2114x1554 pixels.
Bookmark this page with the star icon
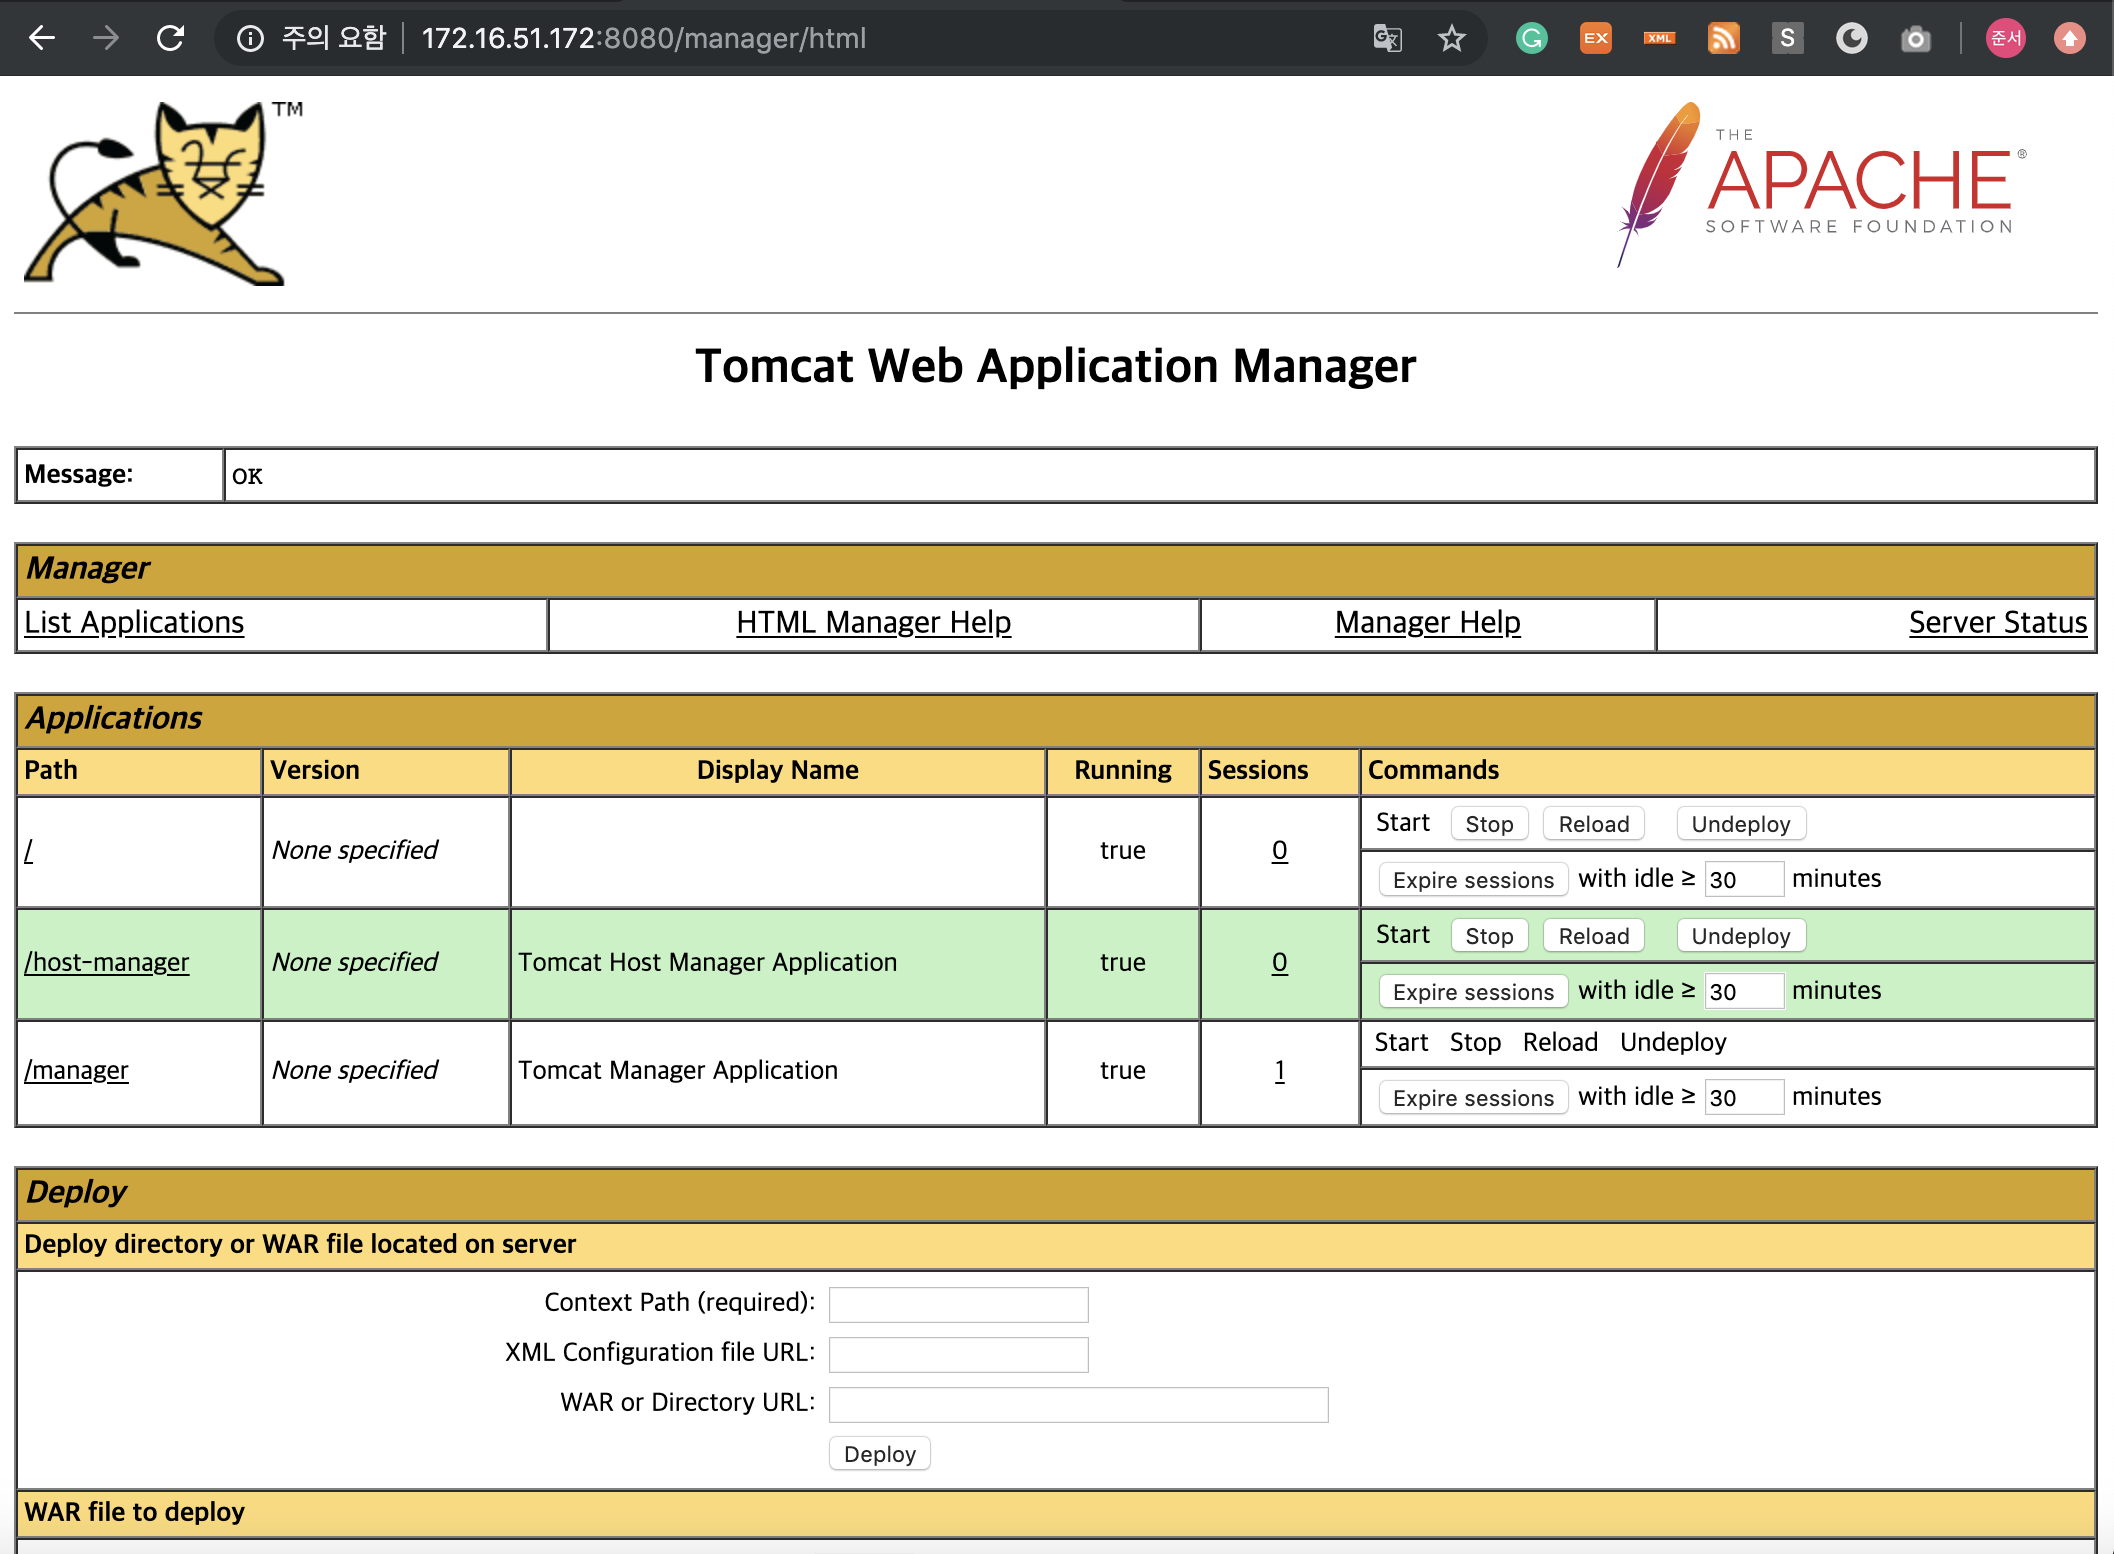coord(1452,38)
